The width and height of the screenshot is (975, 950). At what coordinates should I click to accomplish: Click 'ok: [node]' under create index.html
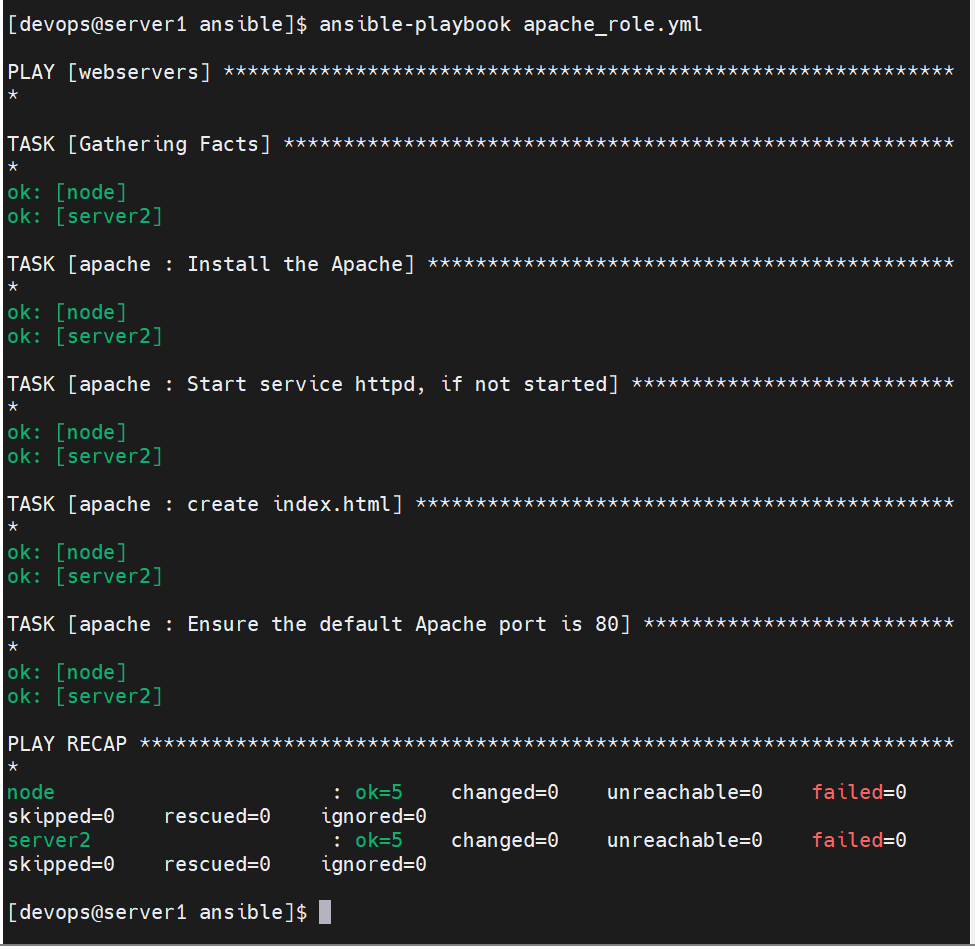(x=67, y=552)
